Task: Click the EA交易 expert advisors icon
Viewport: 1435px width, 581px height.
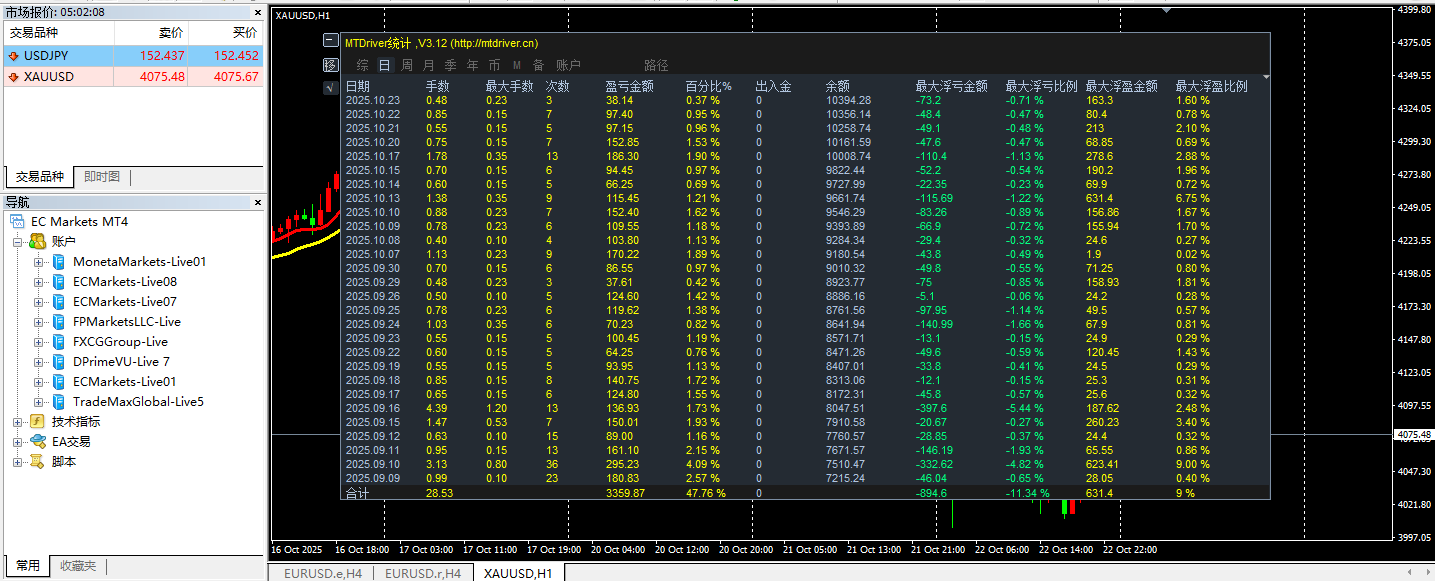Action: click(x=37, y=442)
